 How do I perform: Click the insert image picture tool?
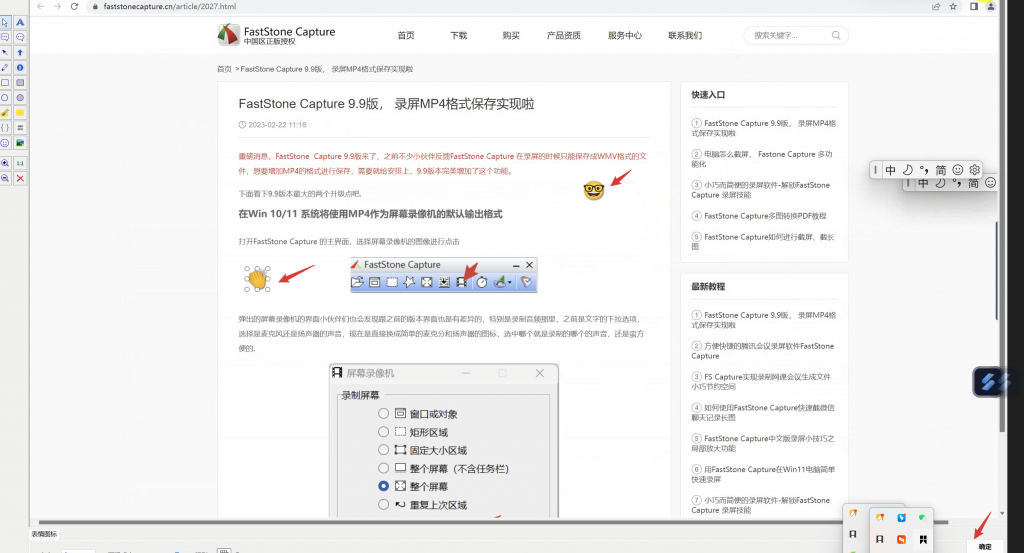(20, 143)
